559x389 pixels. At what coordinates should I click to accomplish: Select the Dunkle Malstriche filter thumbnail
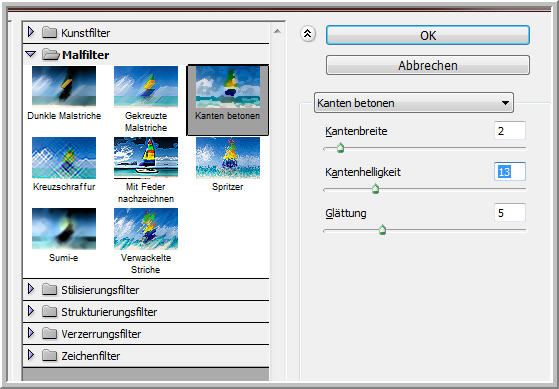(x=64, y=86)
